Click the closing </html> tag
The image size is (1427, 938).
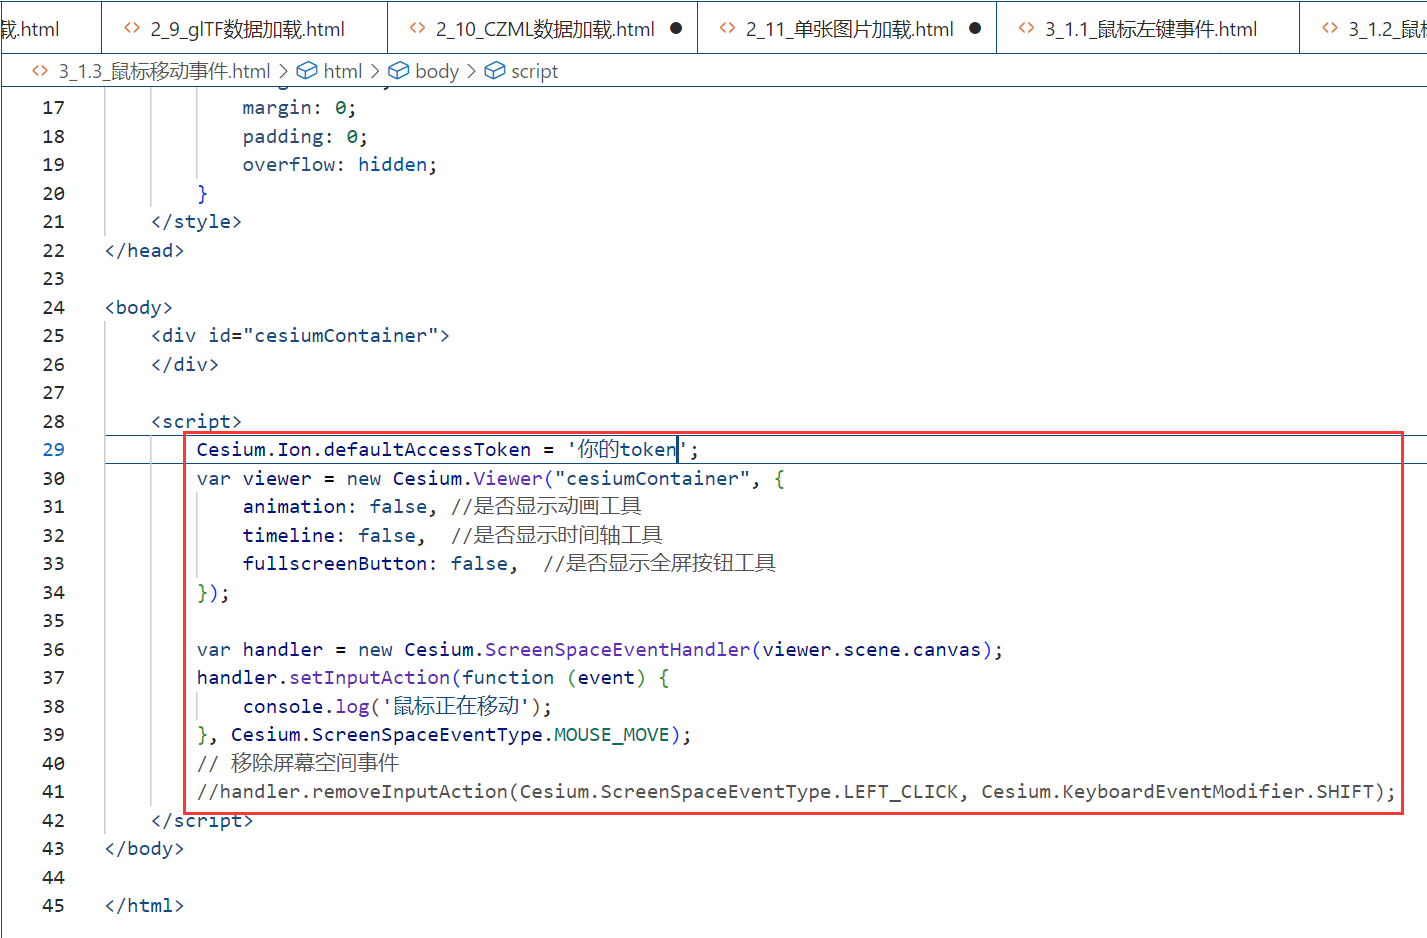click(x=145, y=906)
